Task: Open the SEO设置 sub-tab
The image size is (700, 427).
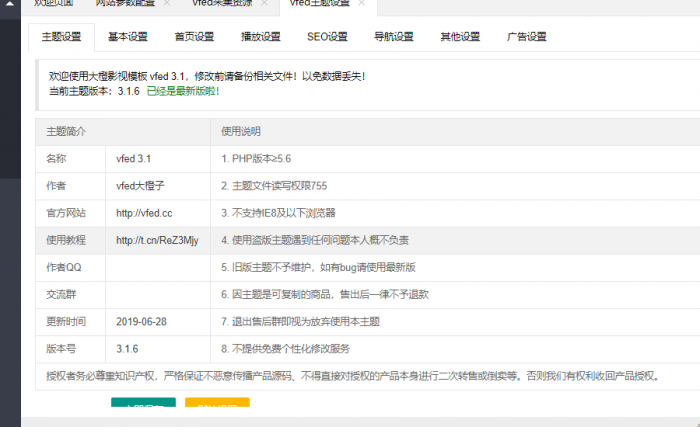Action: coord(327,37)
